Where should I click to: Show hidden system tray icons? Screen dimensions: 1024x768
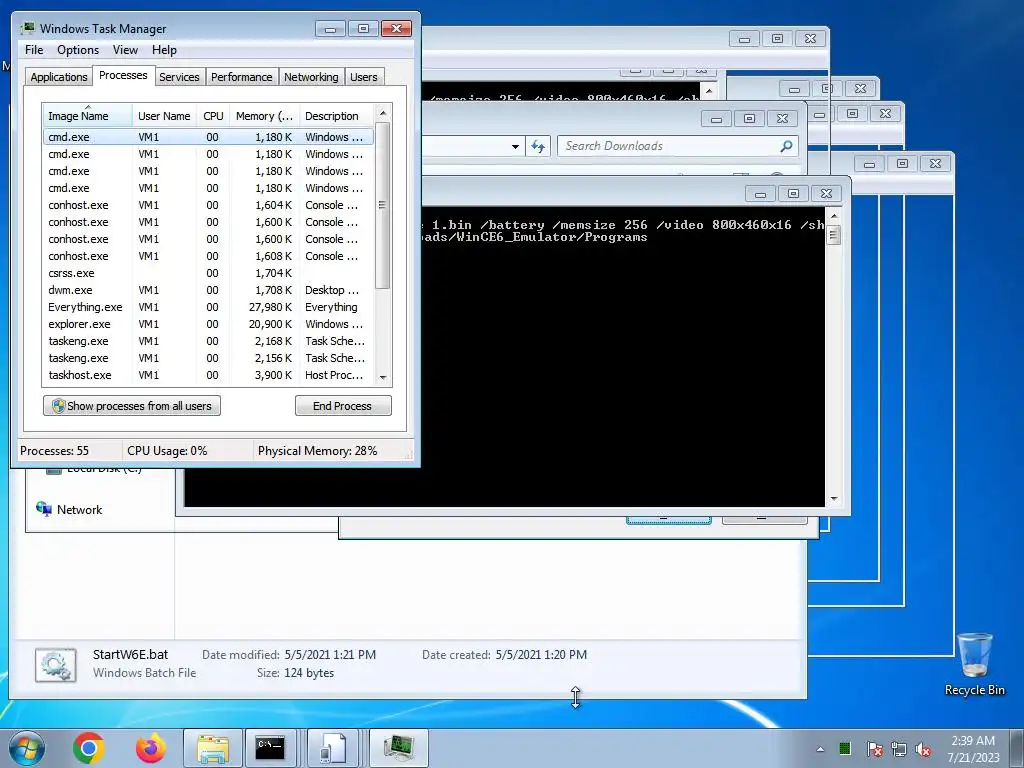[820, 749]
